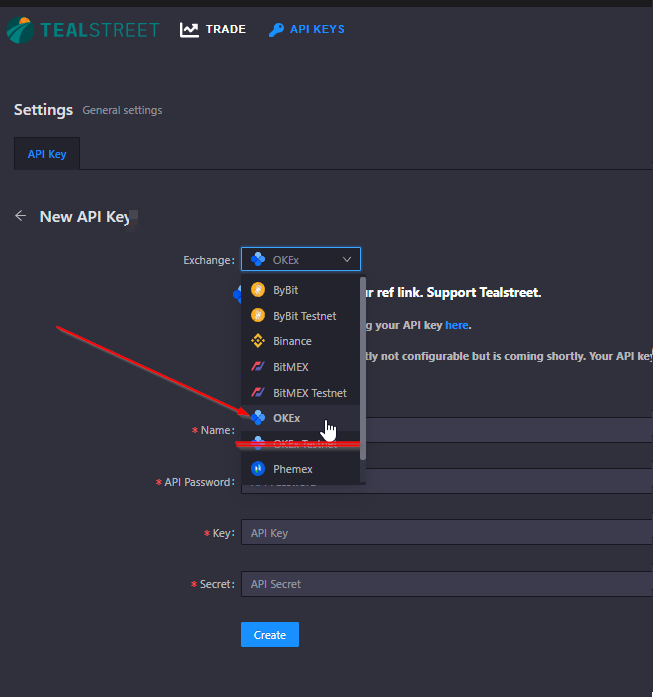
Task: Click the BitMEX Testnet logo icon
Action: [x=258, y=393]
